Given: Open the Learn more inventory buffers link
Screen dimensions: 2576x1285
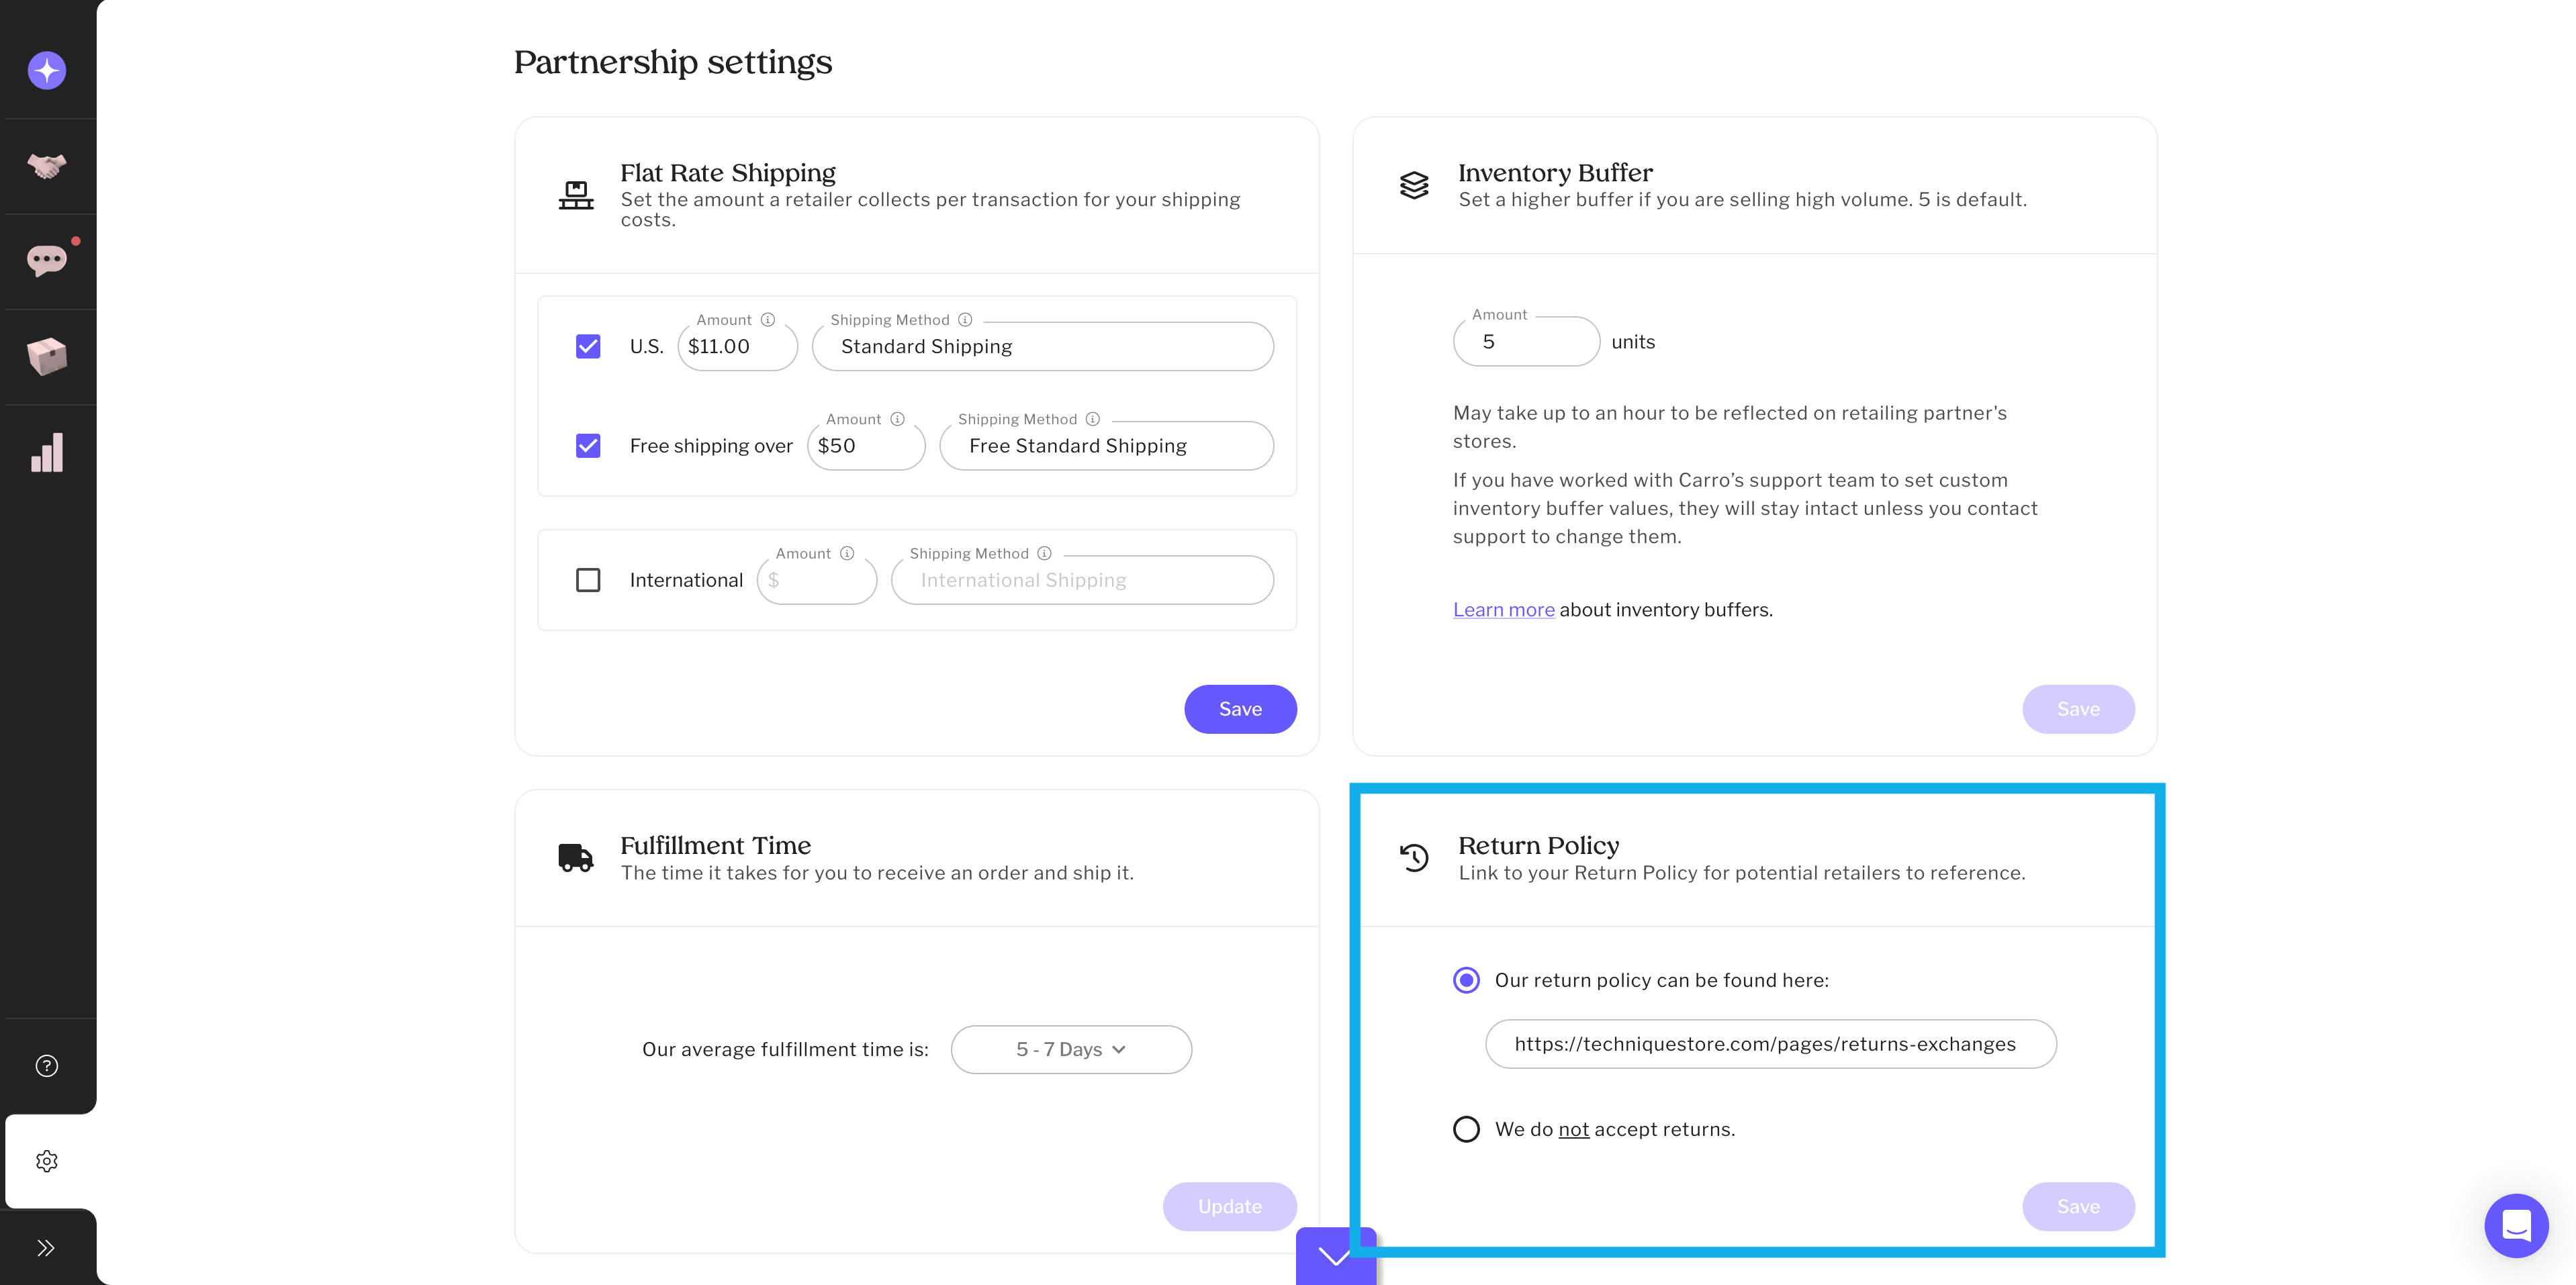Looking at the screenshot, I should pos(1503,609).
